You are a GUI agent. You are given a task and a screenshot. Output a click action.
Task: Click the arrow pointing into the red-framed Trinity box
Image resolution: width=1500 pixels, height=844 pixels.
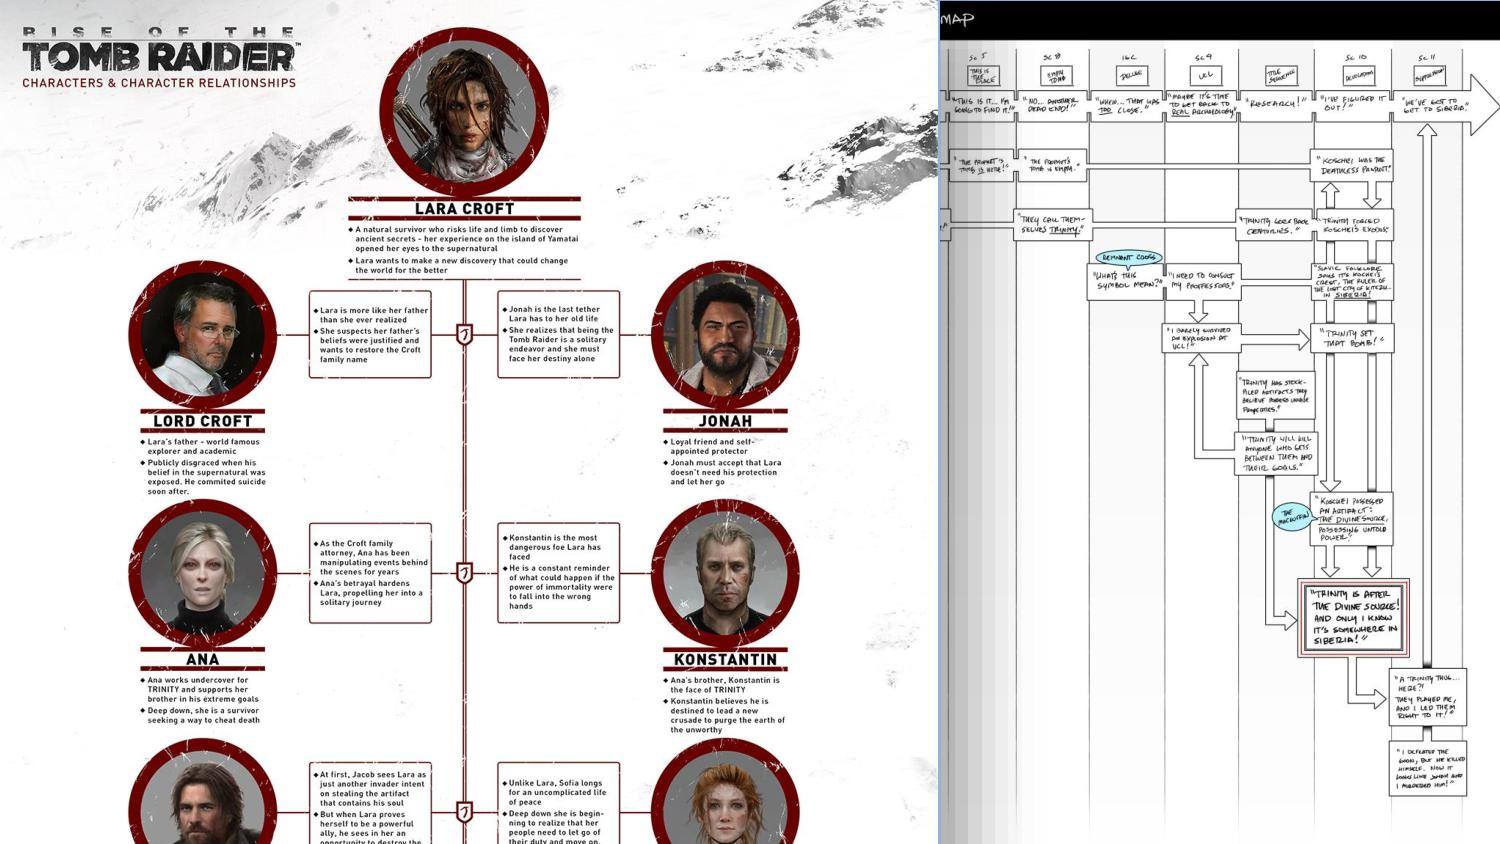coord(1280,622)
